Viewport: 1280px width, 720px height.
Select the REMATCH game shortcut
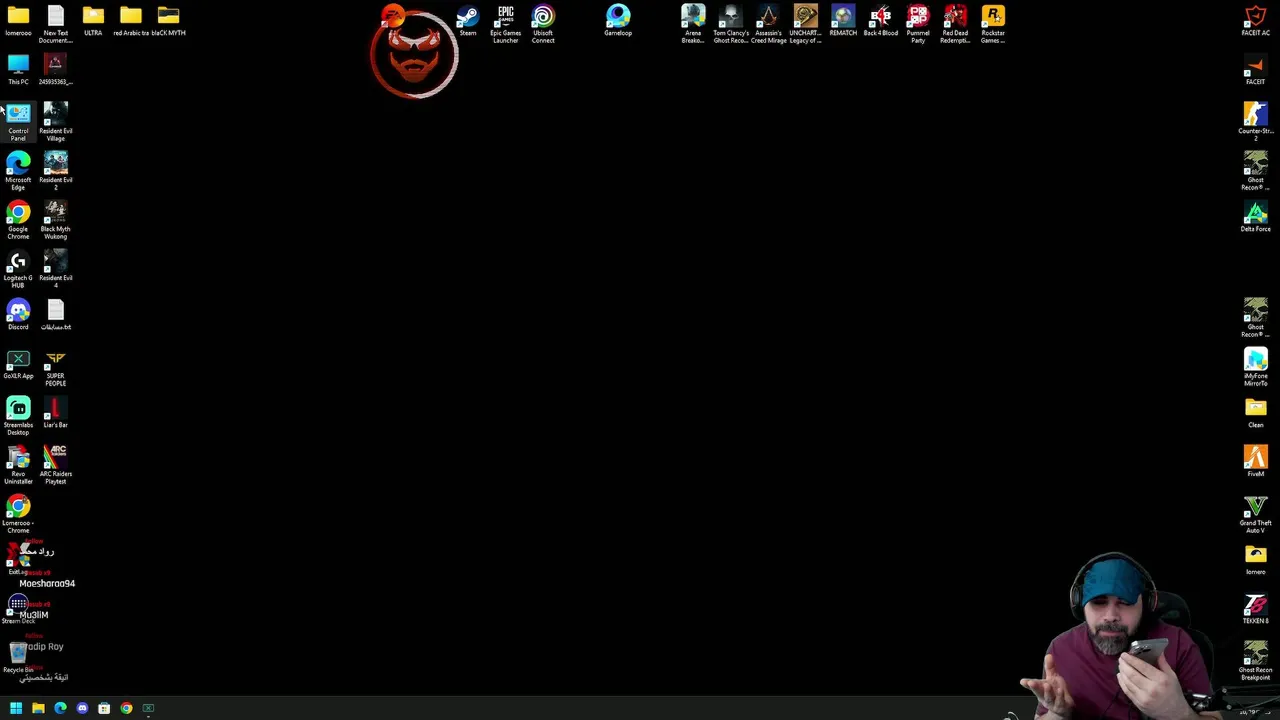click(843, 21)
